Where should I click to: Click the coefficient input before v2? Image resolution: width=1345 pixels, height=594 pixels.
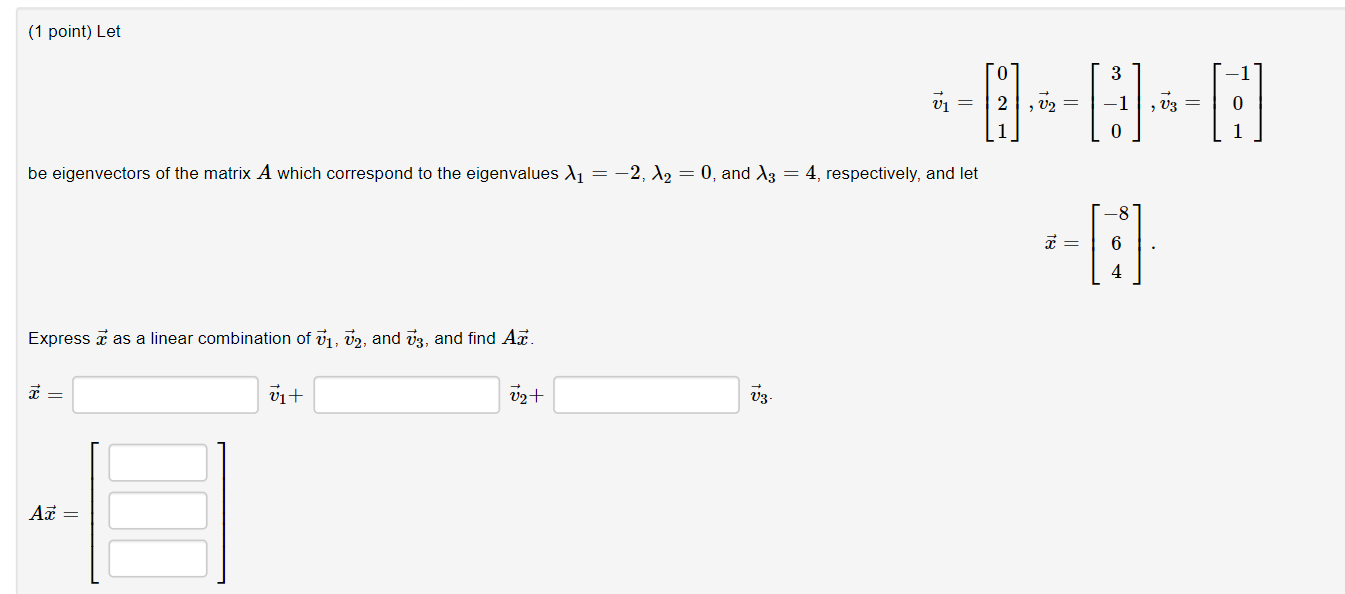(405, 394)
